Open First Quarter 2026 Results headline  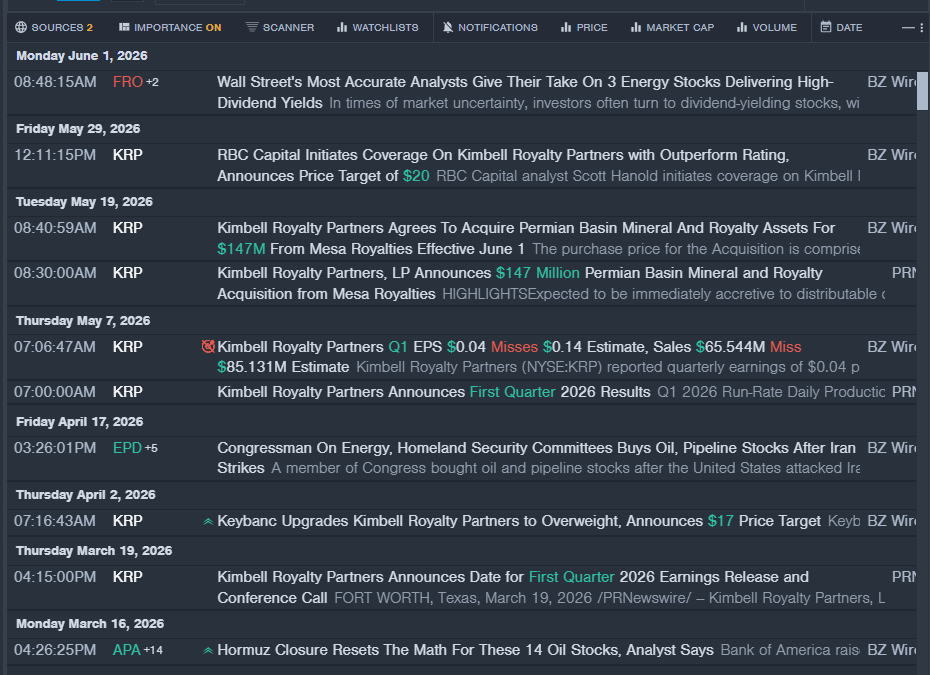coord(434,392)
